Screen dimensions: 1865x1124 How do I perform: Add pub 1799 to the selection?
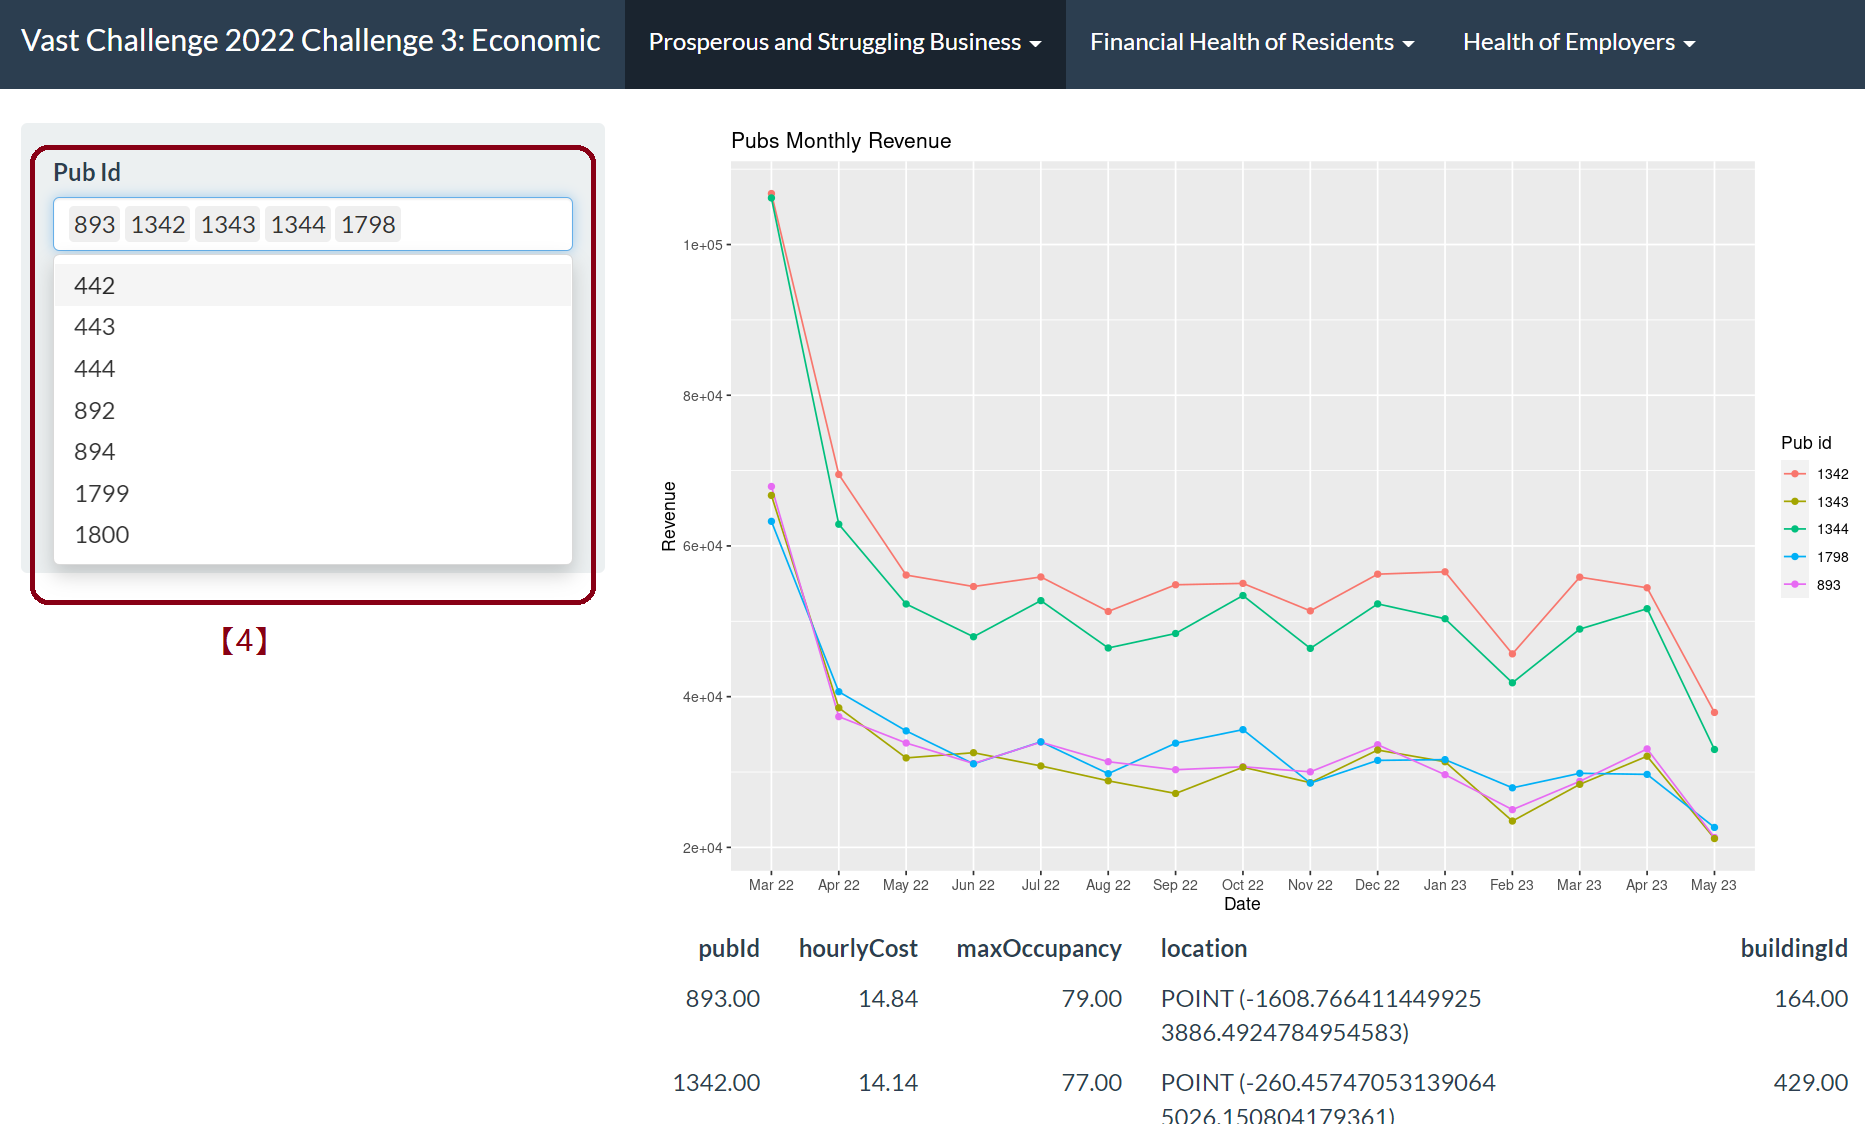pos(102,494)
